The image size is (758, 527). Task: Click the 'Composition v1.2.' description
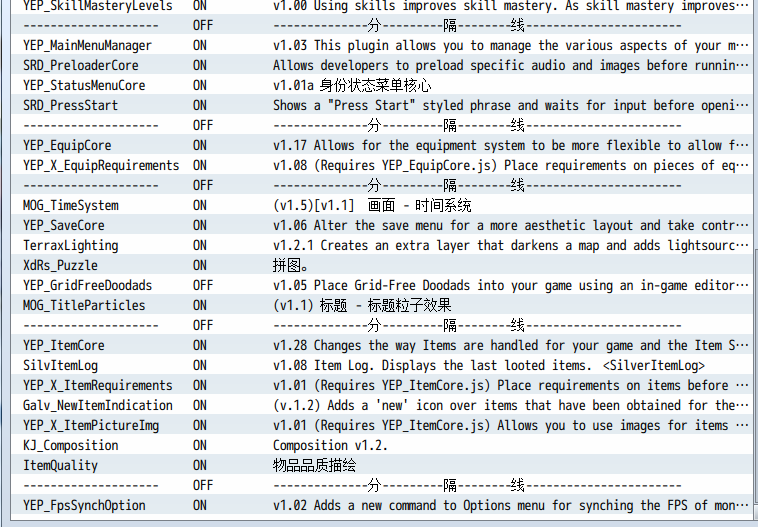pos(330,445)
